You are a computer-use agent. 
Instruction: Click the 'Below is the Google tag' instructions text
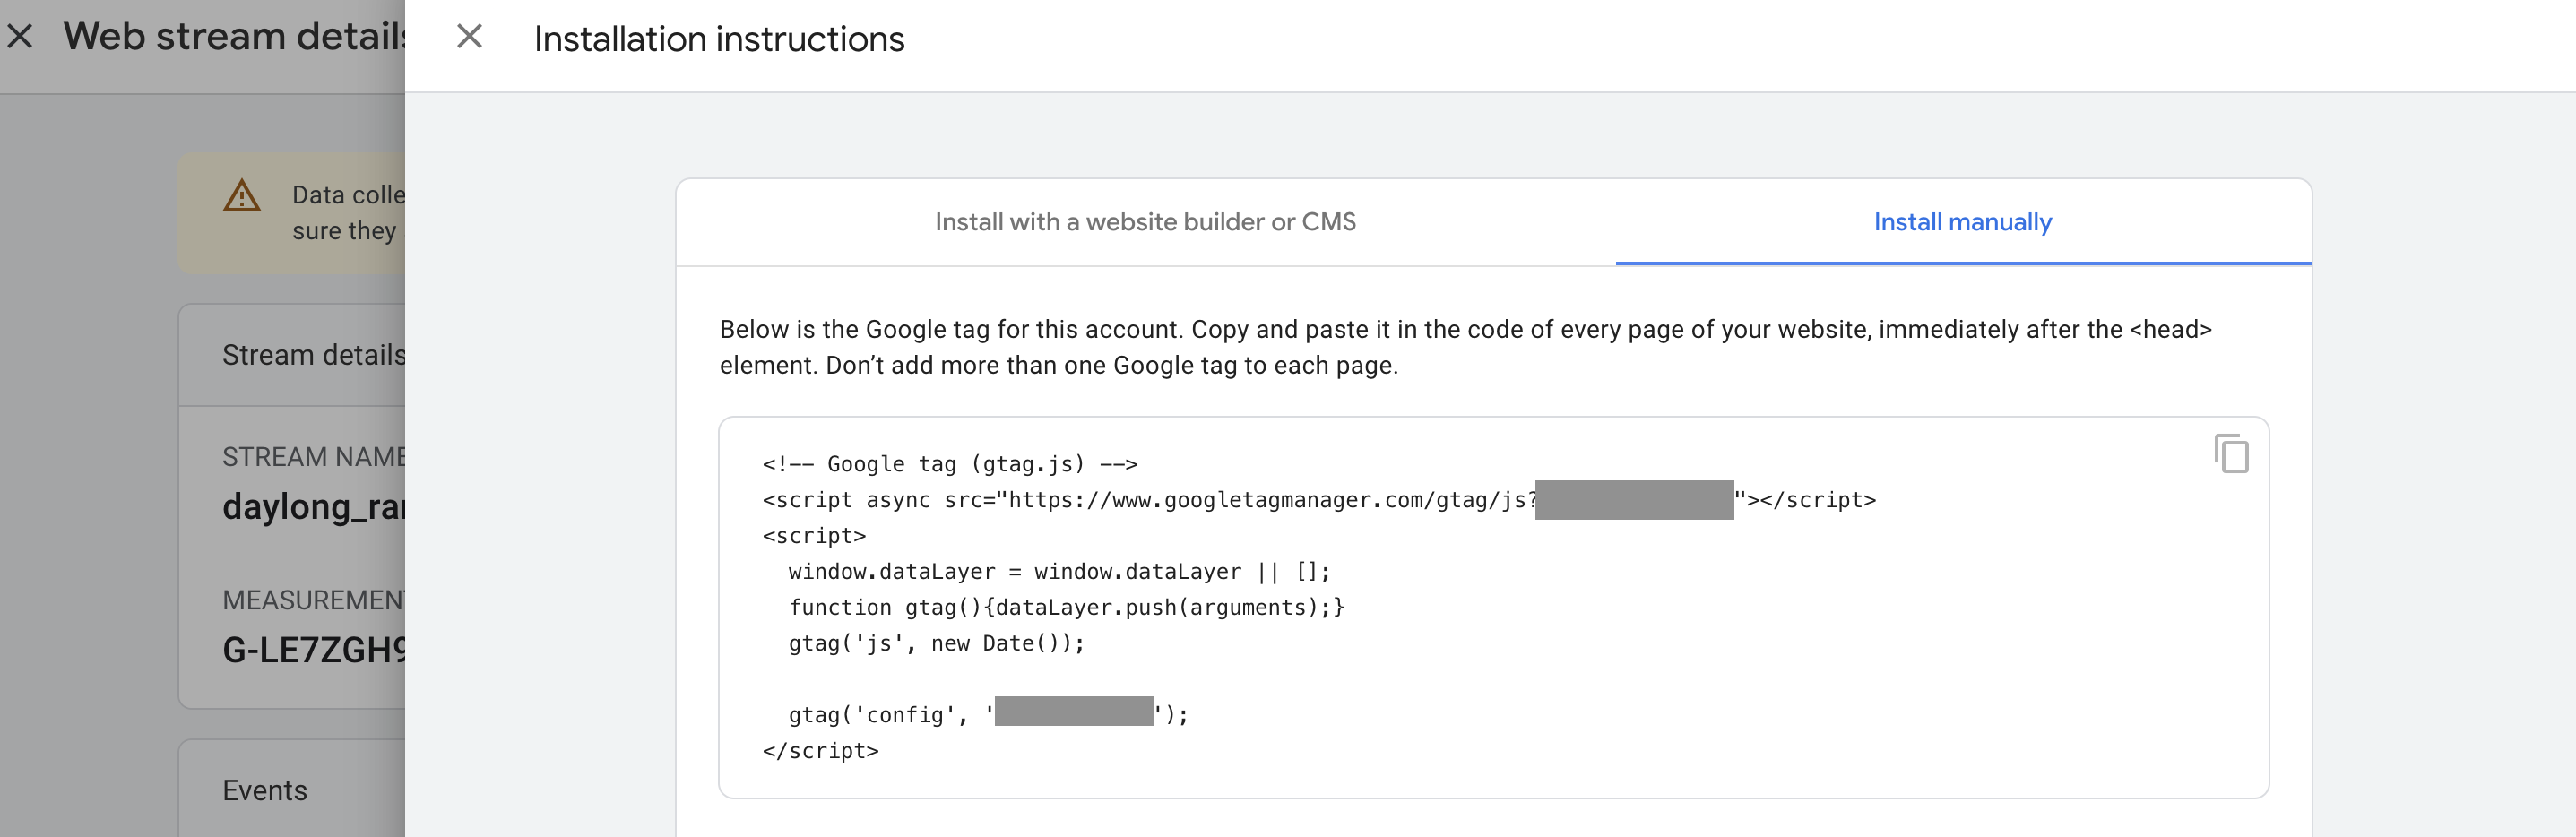coord(1465,347)
